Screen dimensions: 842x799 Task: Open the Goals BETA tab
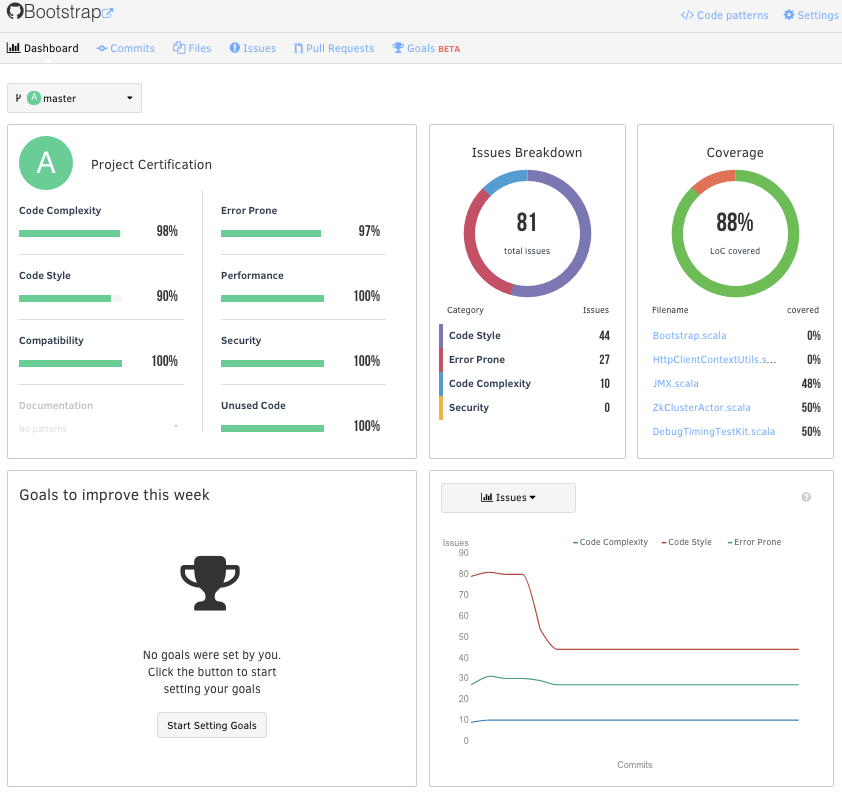click(x=426, y=48)
